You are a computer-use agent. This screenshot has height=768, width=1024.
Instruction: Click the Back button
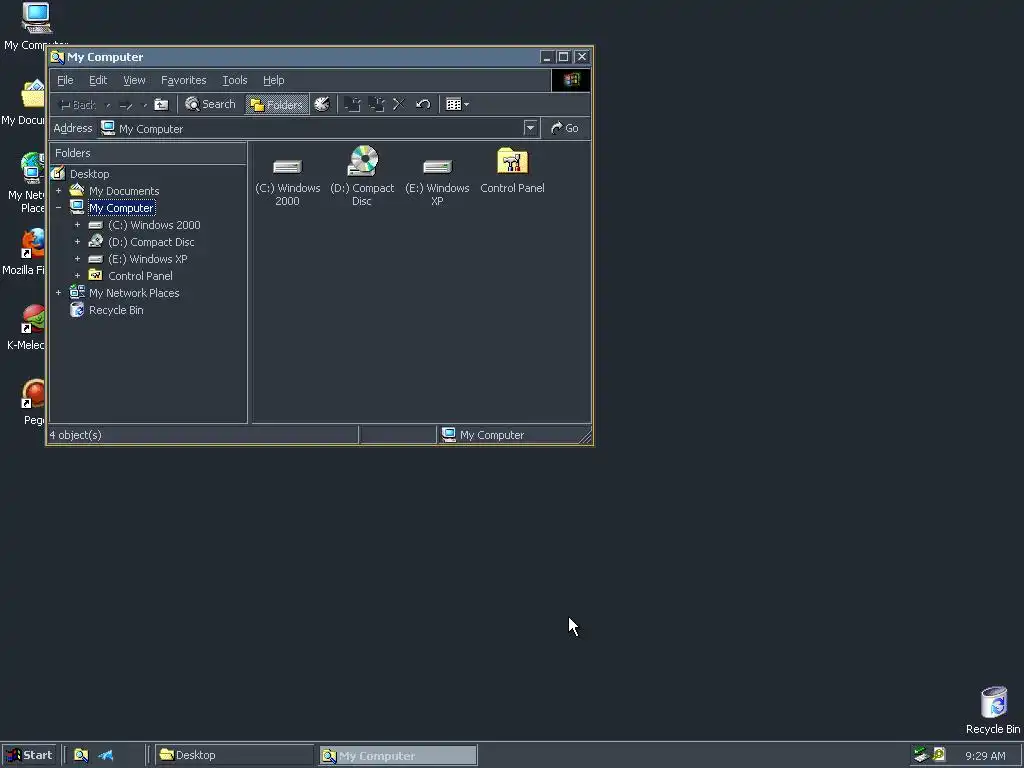78,104
